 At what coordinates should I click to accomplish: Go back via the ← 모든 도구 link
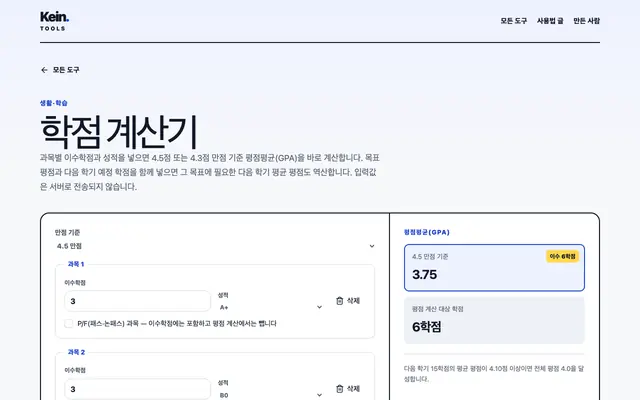pos(60,70)
